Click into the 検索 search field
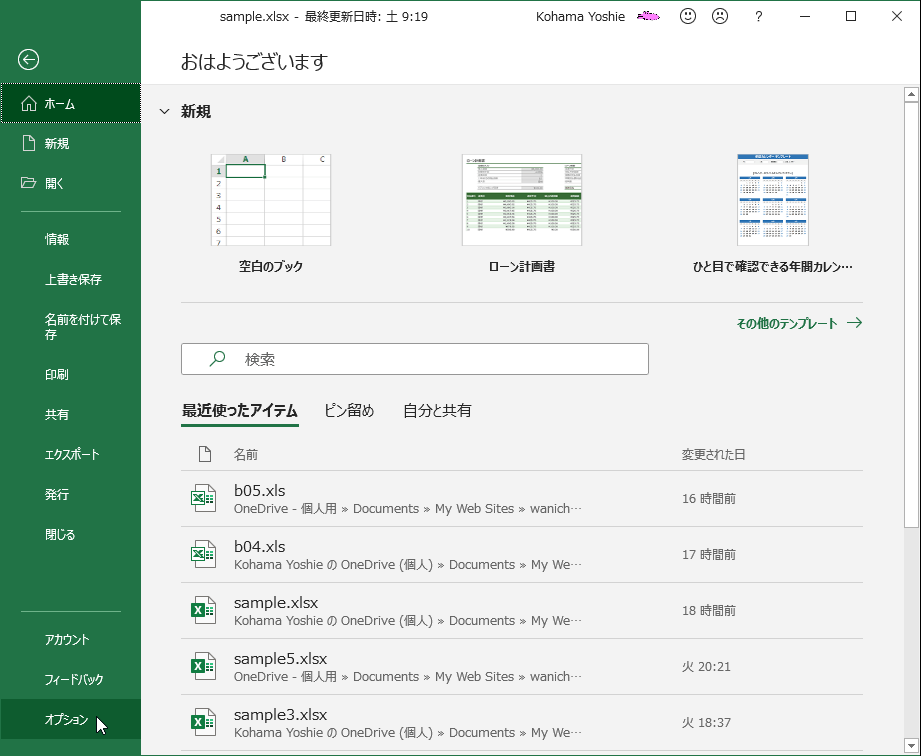This screenshot has height=756, width=921. click(x=415, y=359)
